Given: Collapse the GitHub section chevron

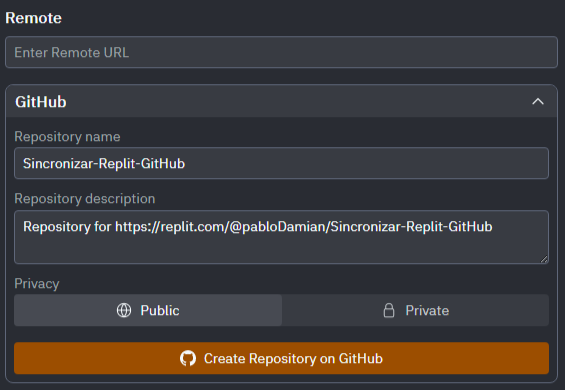Looking at the screenshot, I should tap(538, 102).
